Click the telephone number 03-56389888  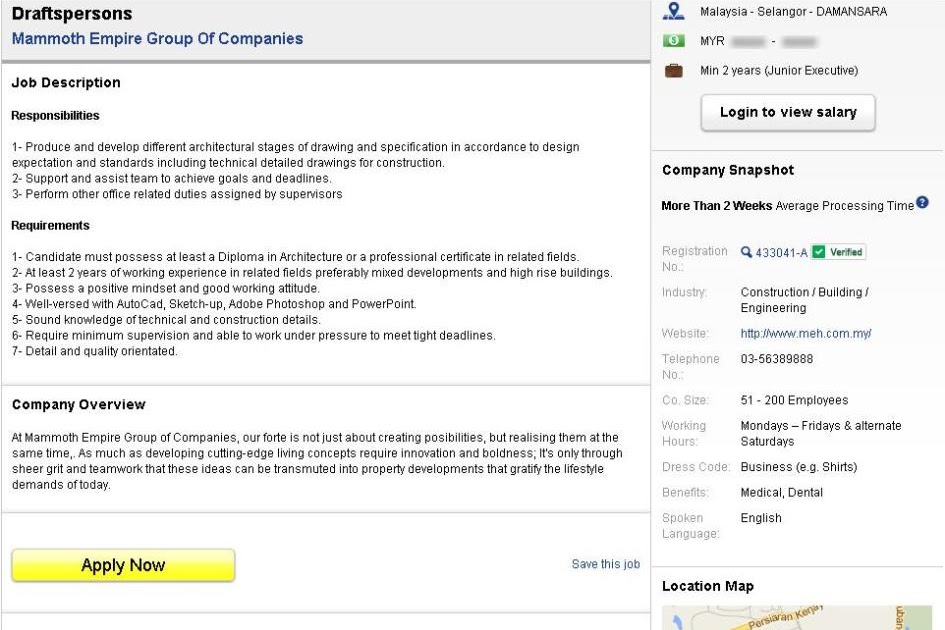(776, 359)
